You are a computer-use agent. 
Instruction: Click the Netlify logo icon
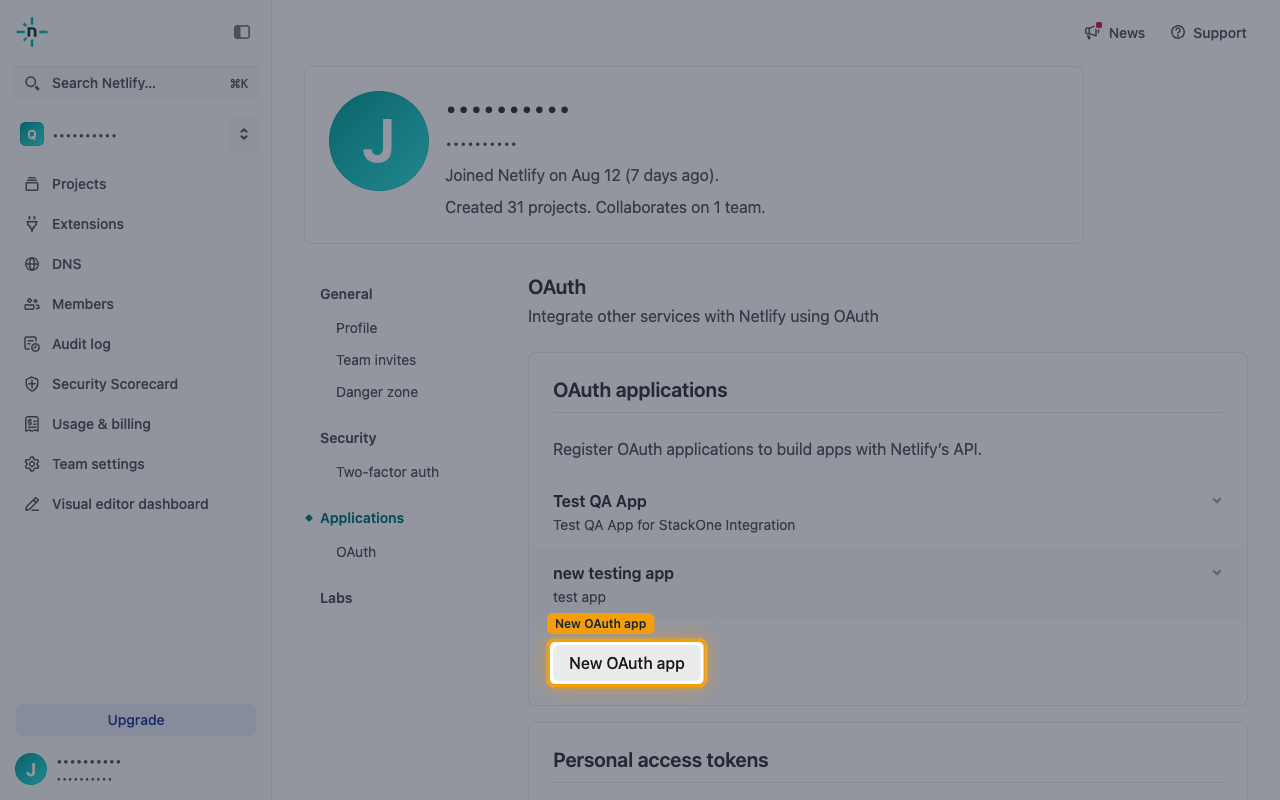32,32
